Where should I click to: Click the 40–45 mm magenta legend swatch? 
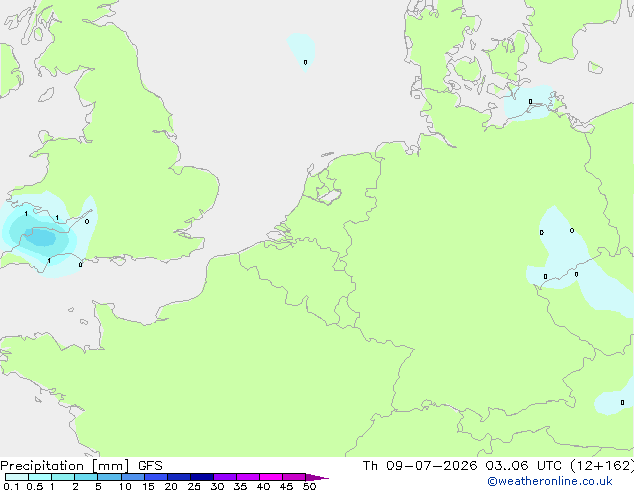(271, 477)
